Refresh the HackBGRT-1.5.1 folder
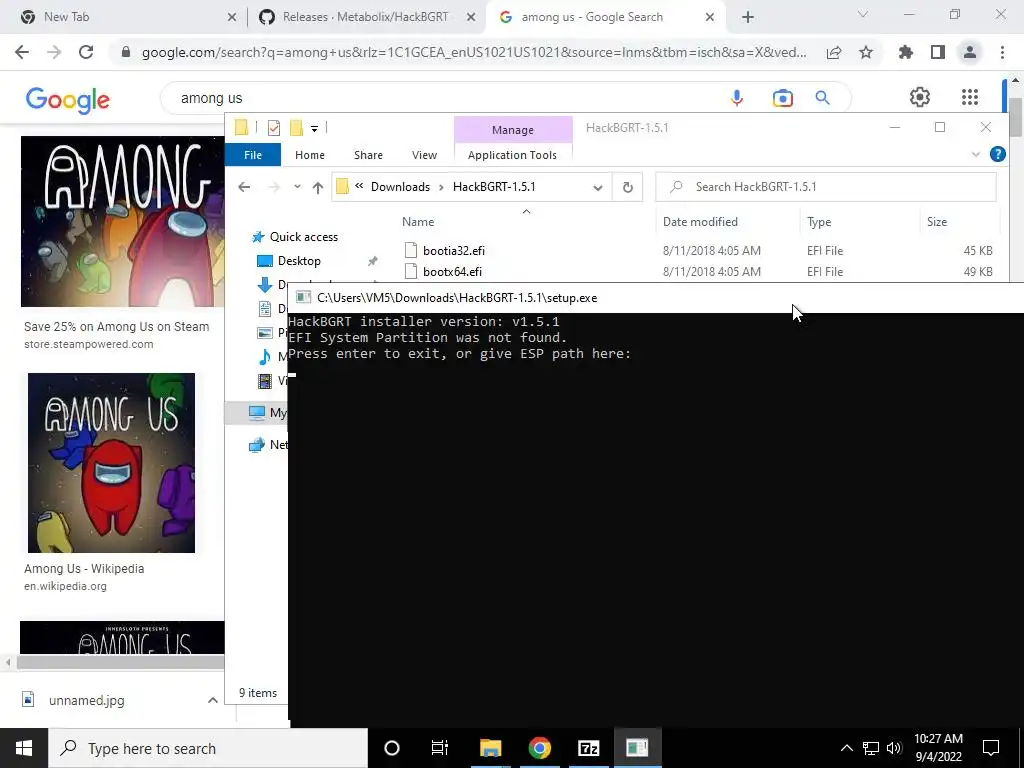Viewport: 1024px width, 768px height. [x=628, y=187]
